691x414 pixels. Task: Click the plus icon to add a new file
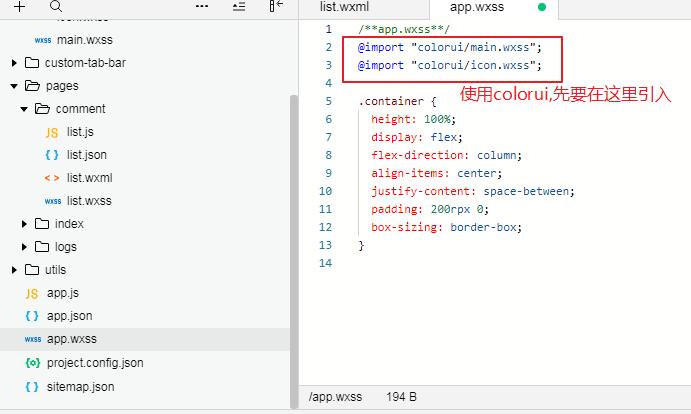(19, 6)
